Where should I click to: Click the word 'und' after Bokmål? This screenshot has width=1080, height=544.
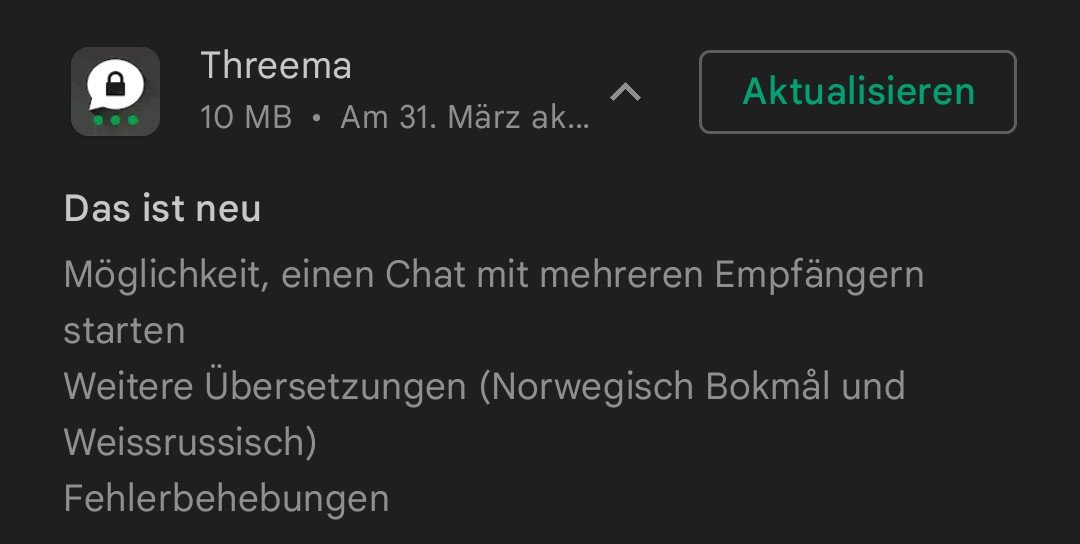[x=874, y=386]
